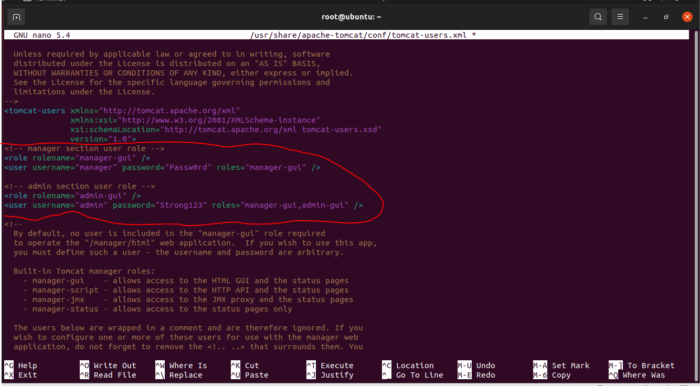This screenshot has height=386, width=700.
Task: Click the ^J Justify shortcut
Action: click(x=330, y=375)
